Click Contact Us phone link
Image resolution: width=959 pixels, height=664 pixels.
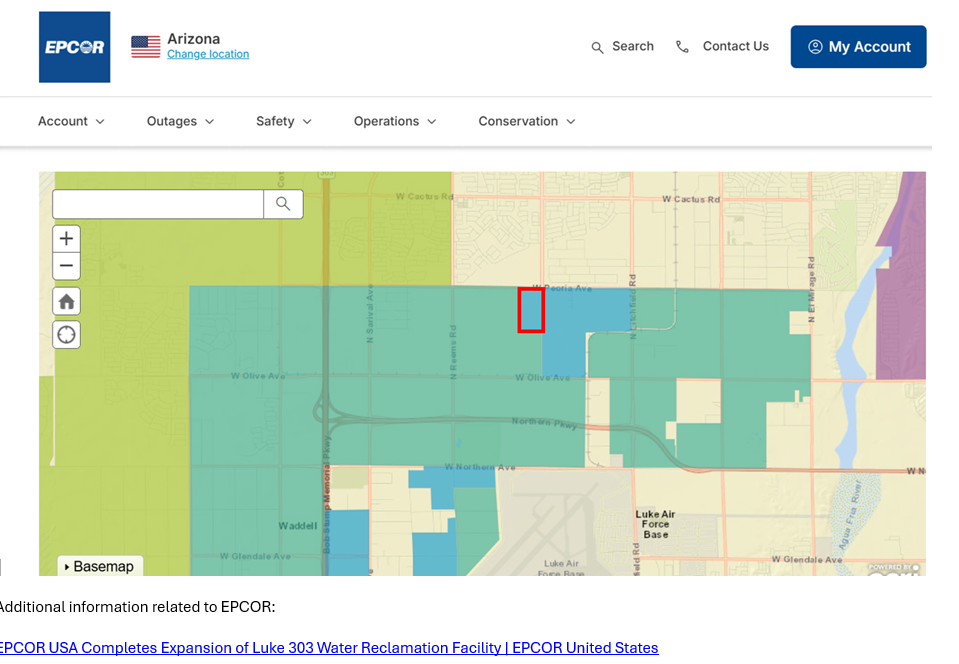pos(723,47)
